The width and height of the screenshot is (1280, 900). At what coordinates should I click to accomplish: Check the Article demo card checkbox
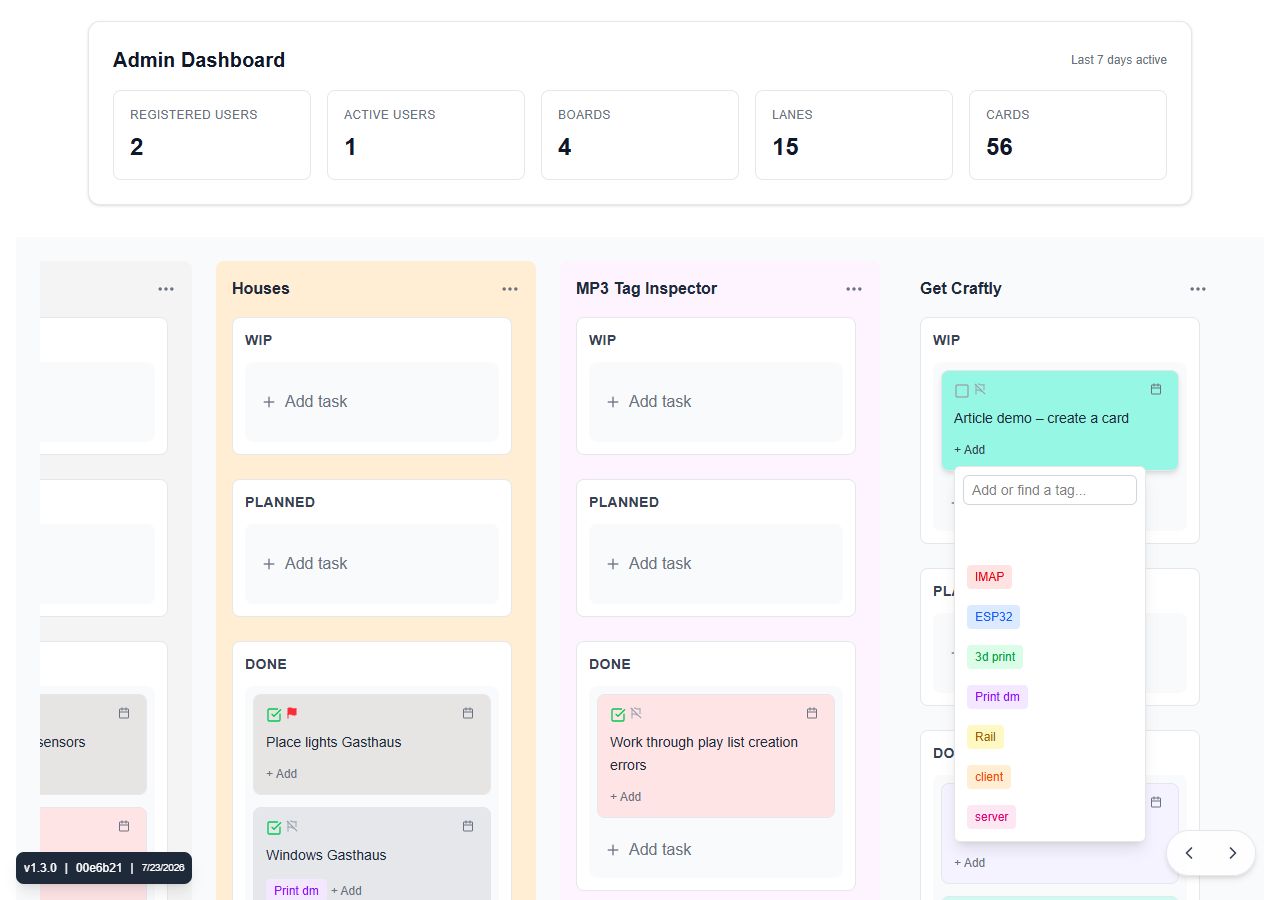click(x=962, y=391)
